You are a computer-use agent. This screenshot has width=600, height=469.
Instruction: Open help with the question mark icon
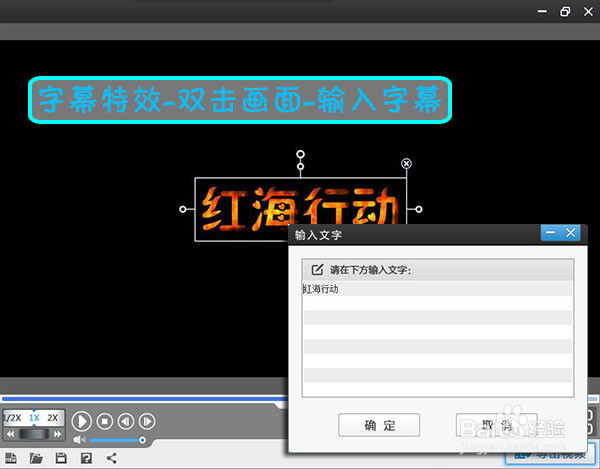(x=86, y=458)
